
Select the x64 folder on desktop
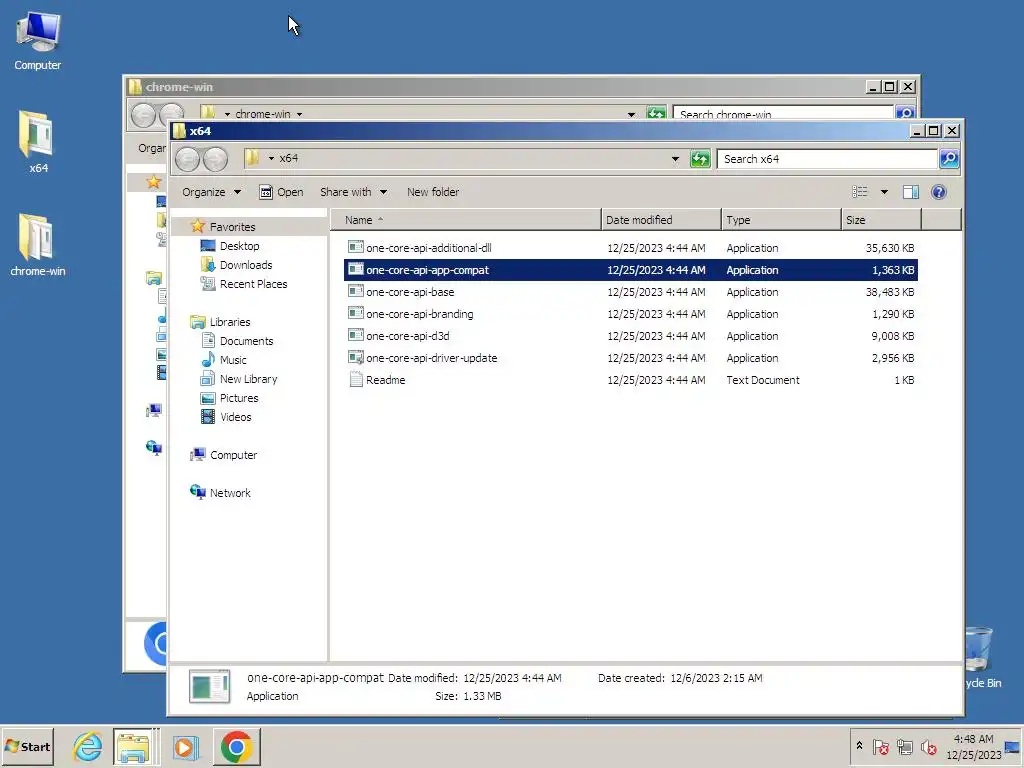pyautogui.click(x=37, y=142)
